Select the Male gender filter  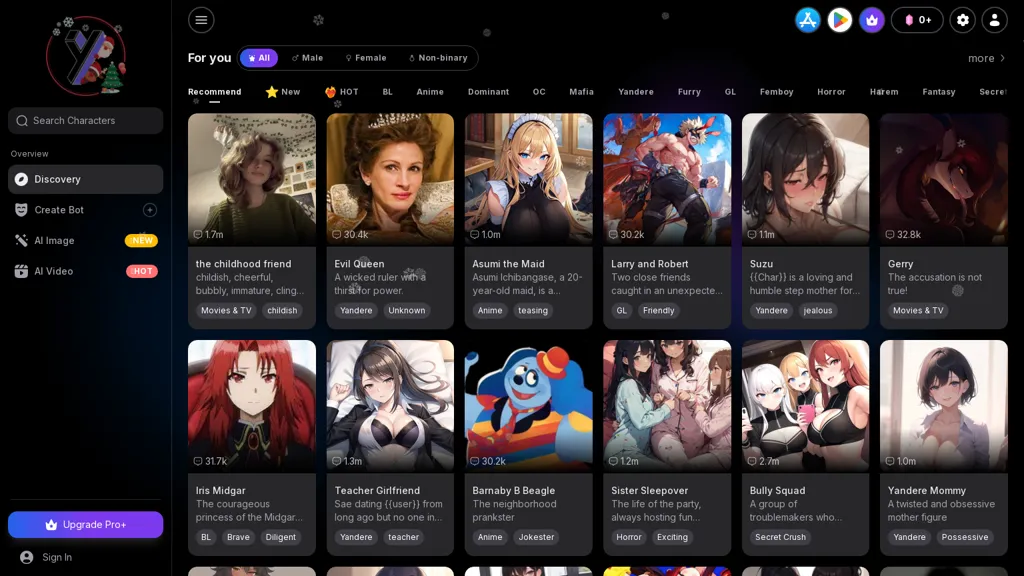click(308, 58)
